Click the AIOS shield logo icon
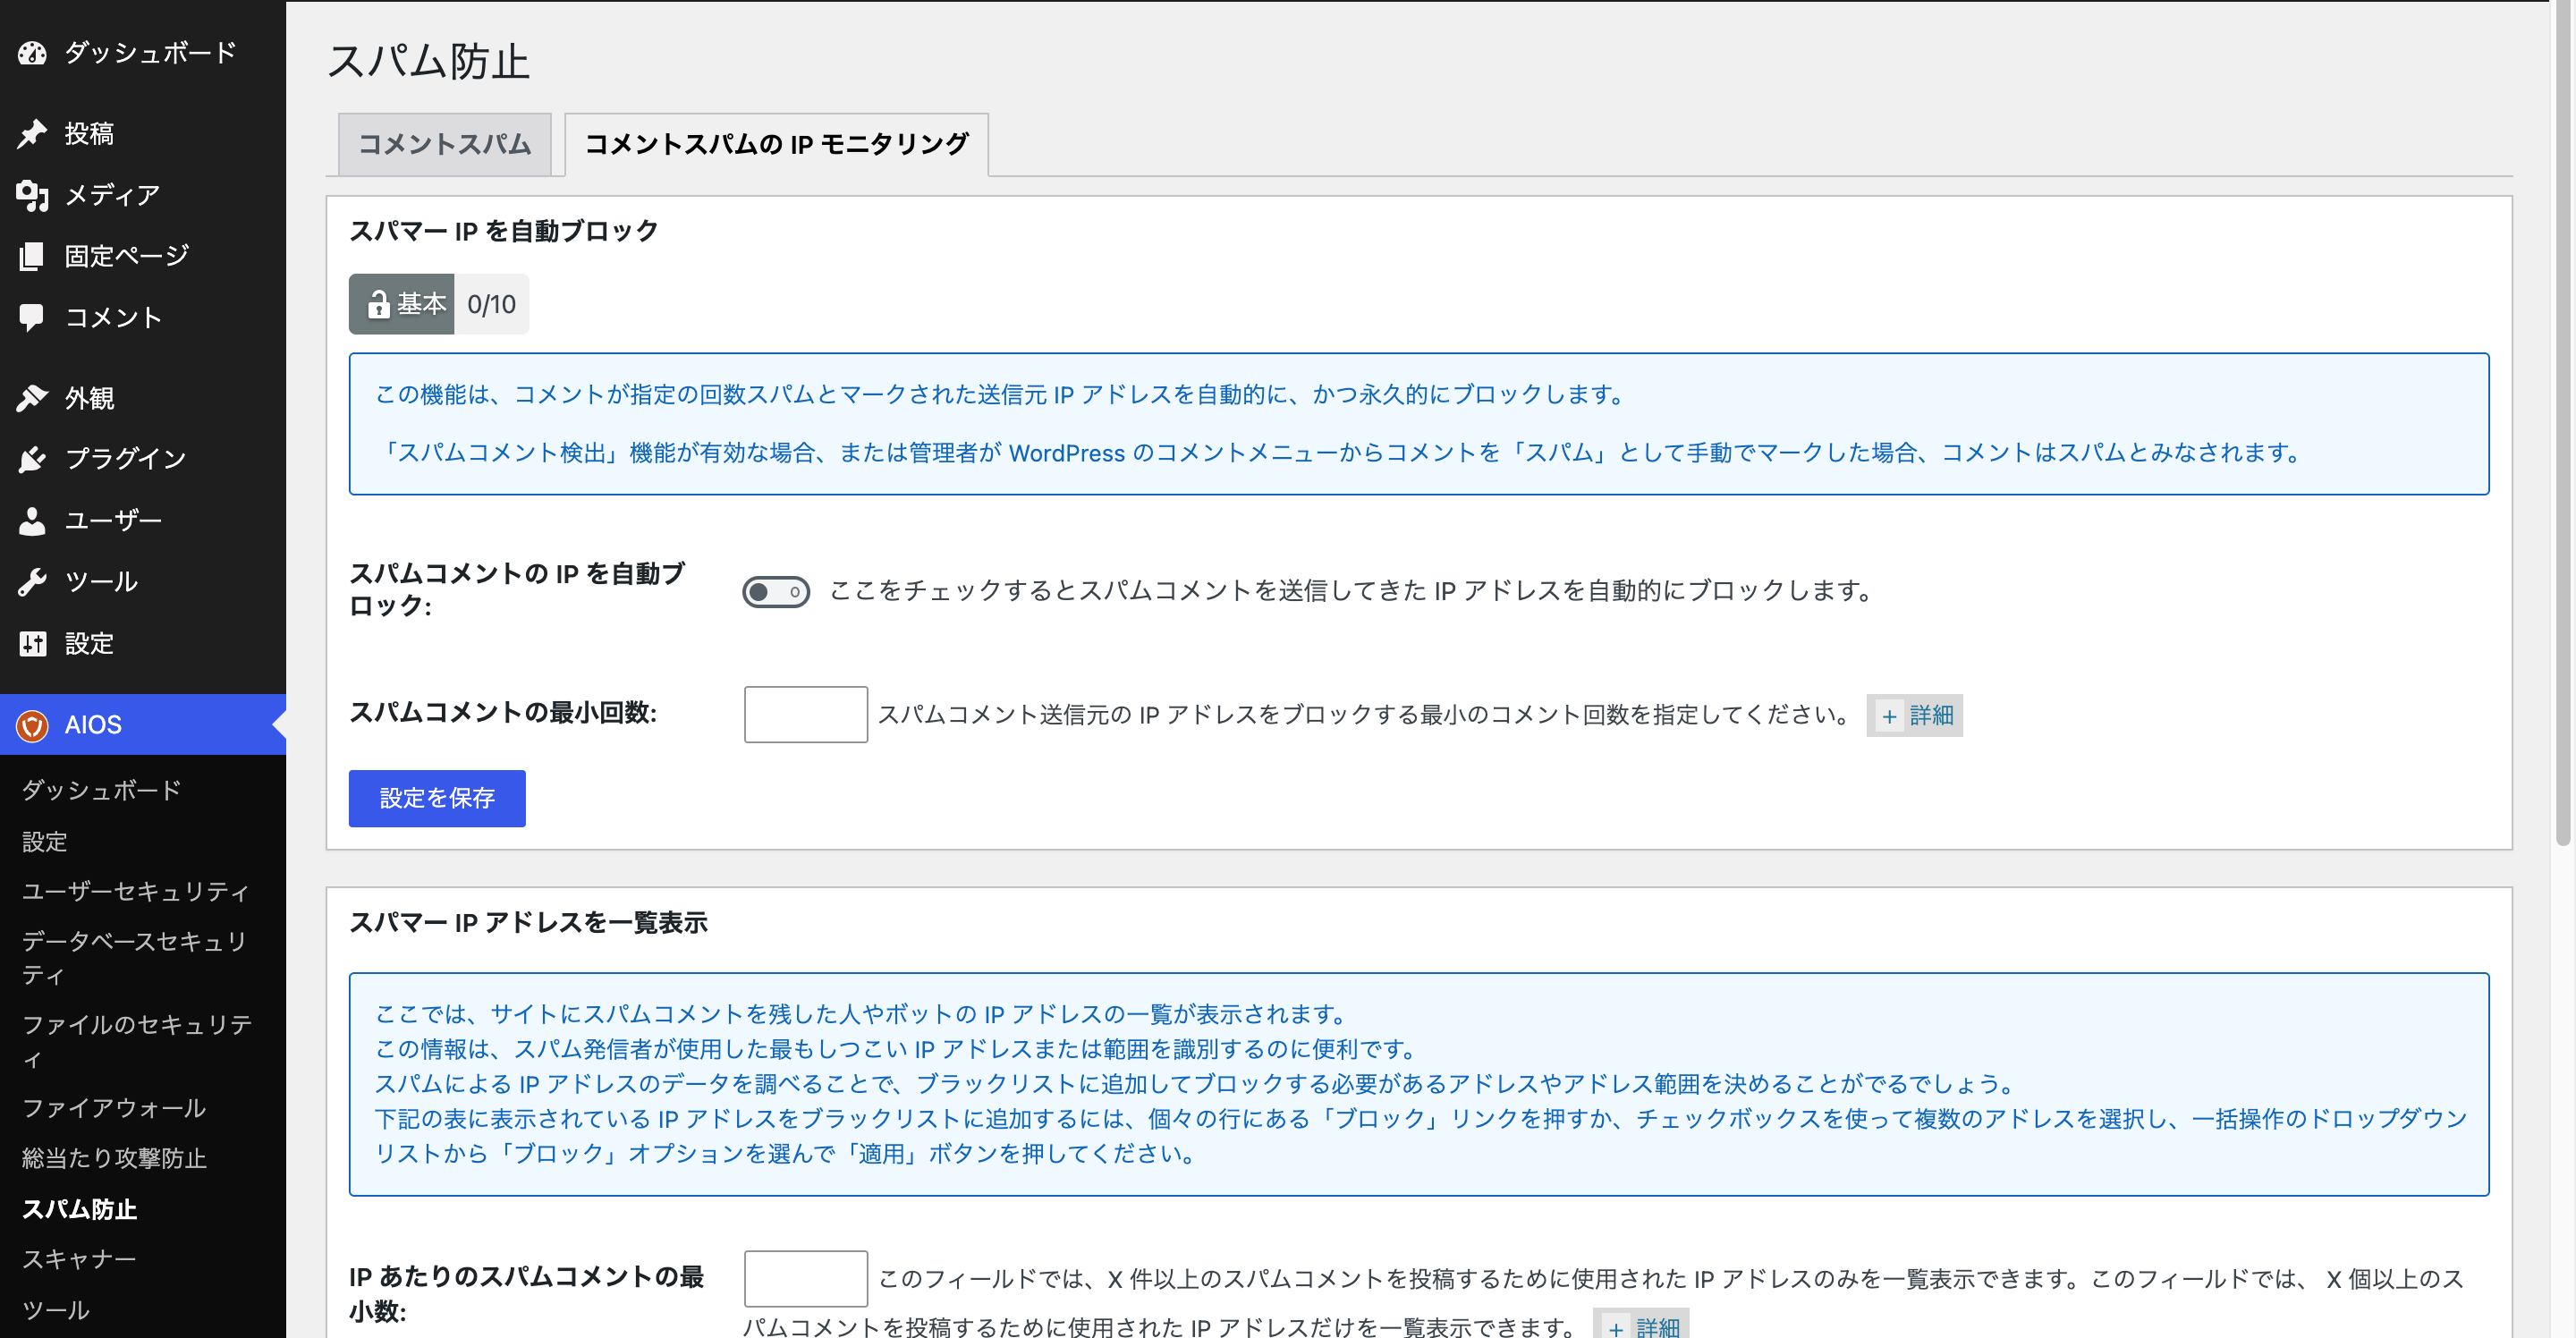 coord(32,725)
